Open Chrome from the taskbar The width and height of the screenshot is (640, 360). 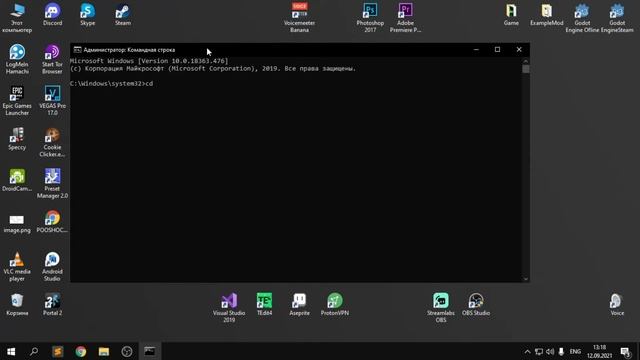[81, 351]
